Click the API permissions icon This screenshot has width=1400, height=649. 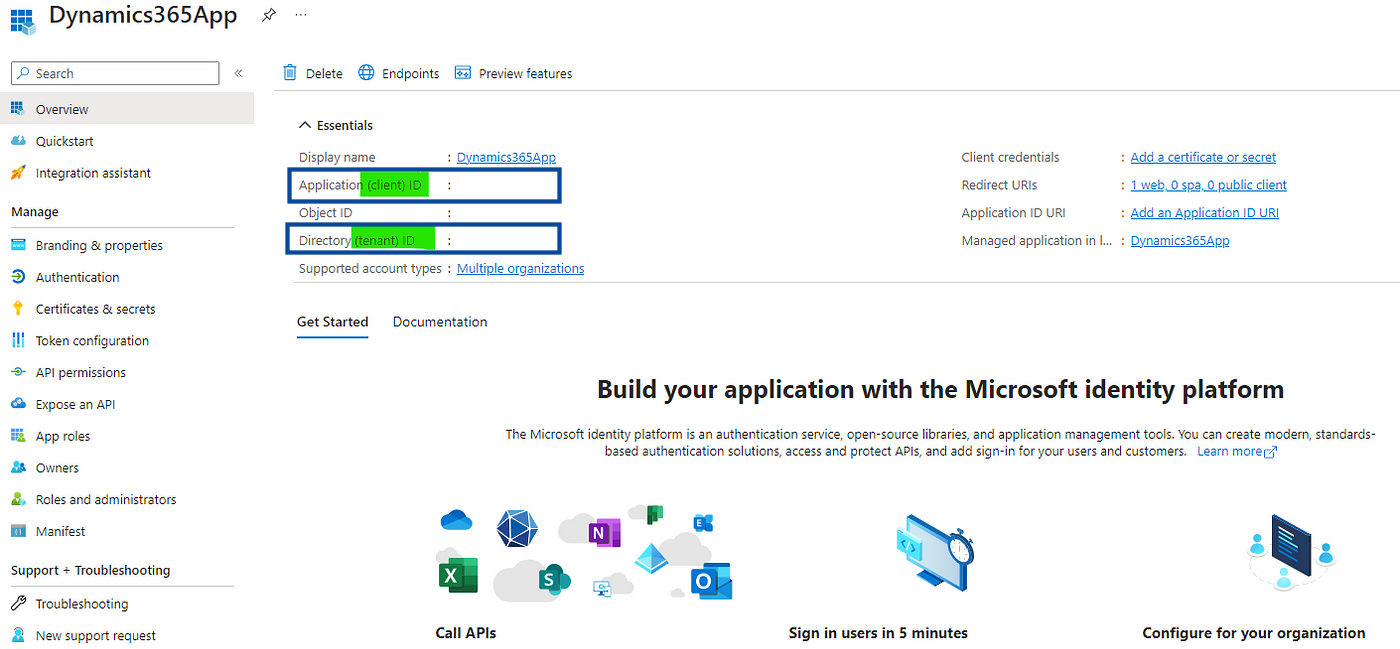click(18, 372)
